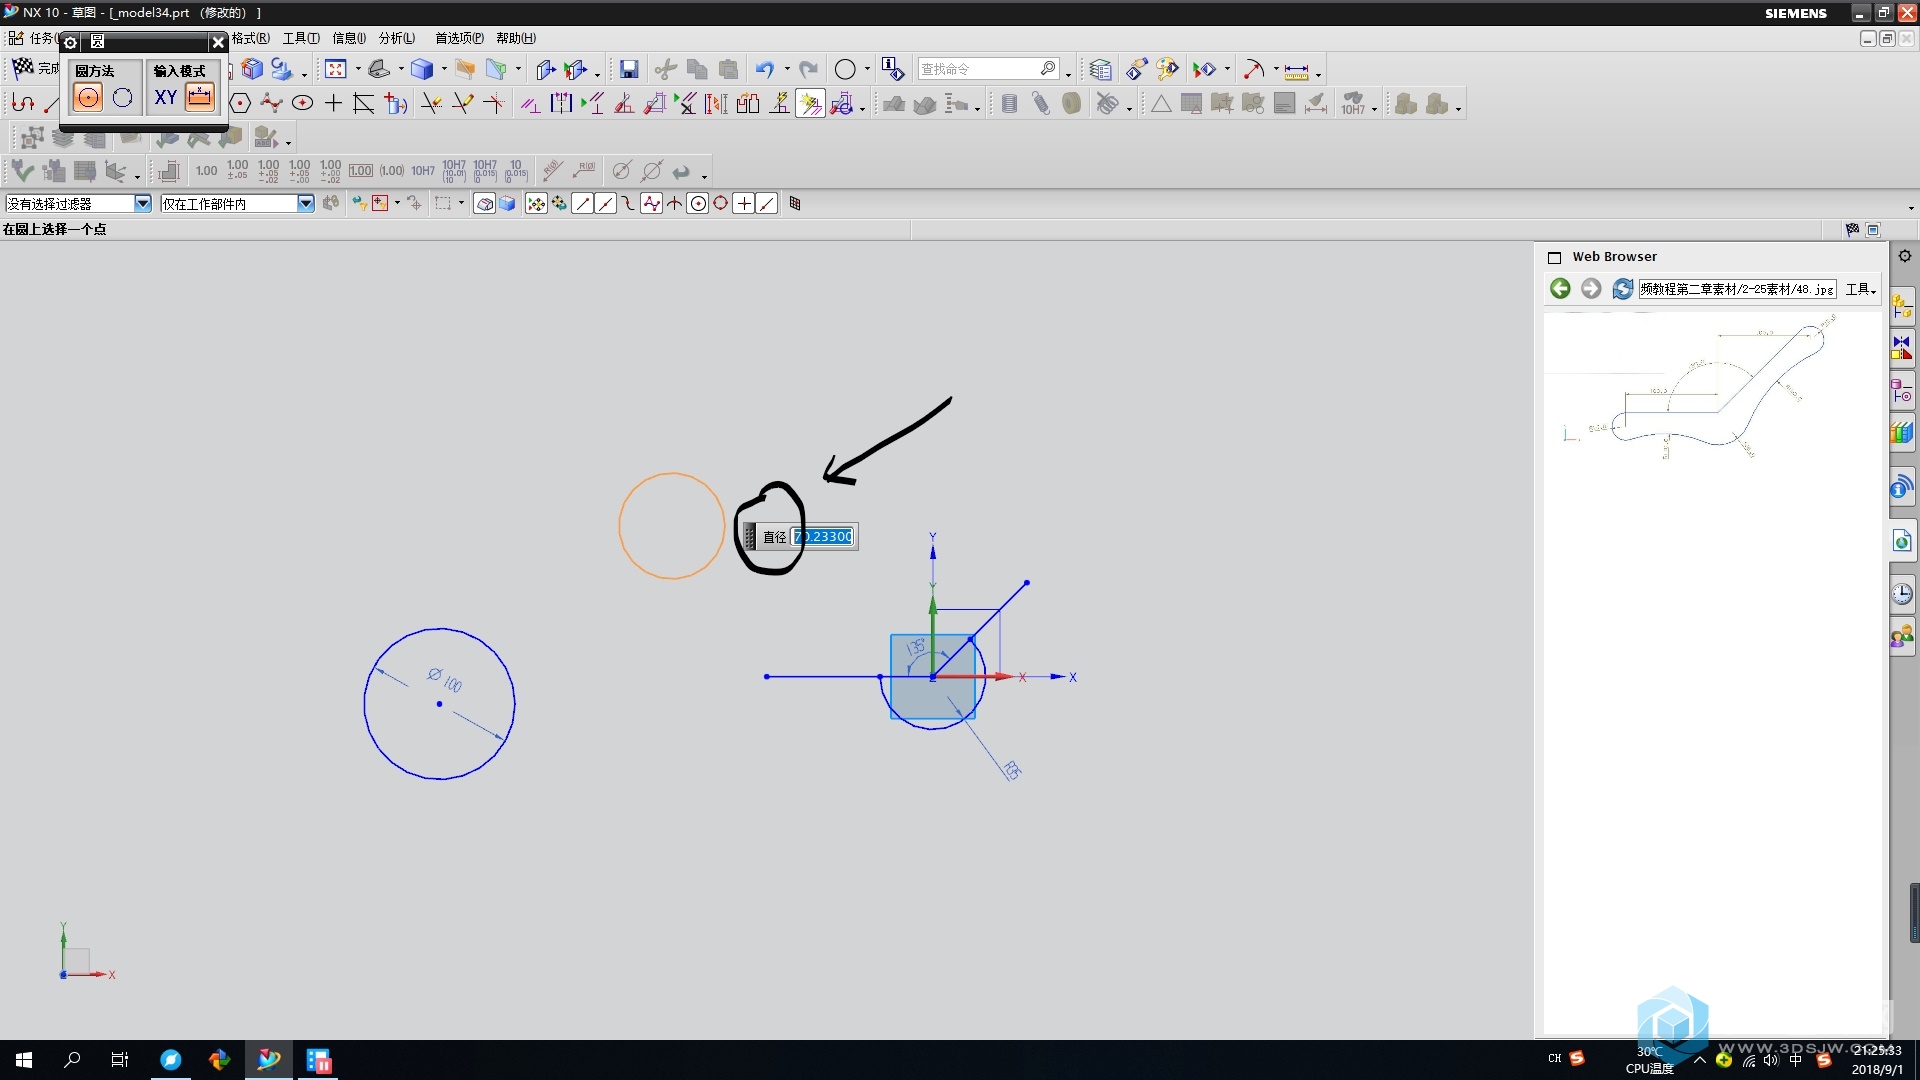Click the Web Browser address field

pyautogui.click(x=1737, y=289)
